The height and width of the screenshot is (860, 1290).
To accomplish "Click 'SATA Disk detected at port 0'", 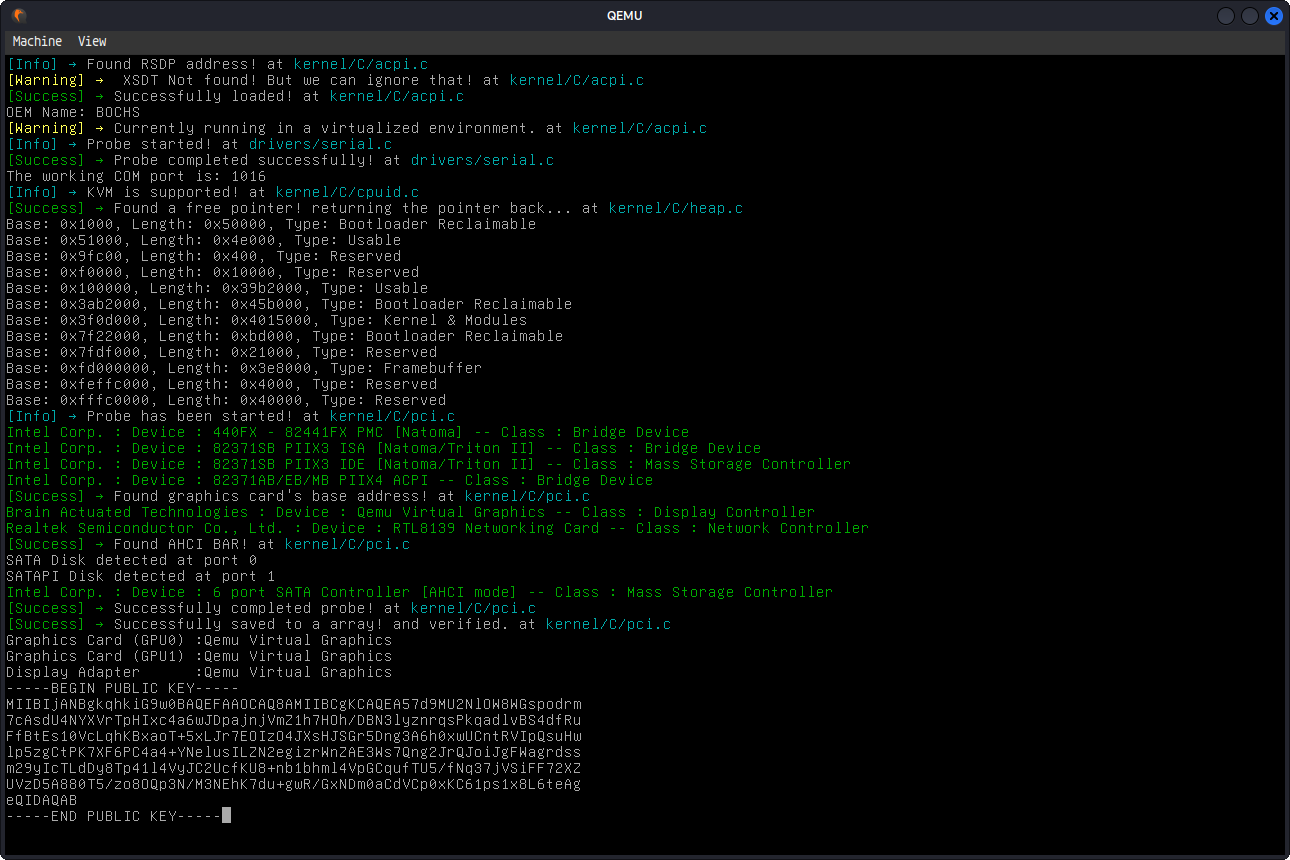I will 132,560.
